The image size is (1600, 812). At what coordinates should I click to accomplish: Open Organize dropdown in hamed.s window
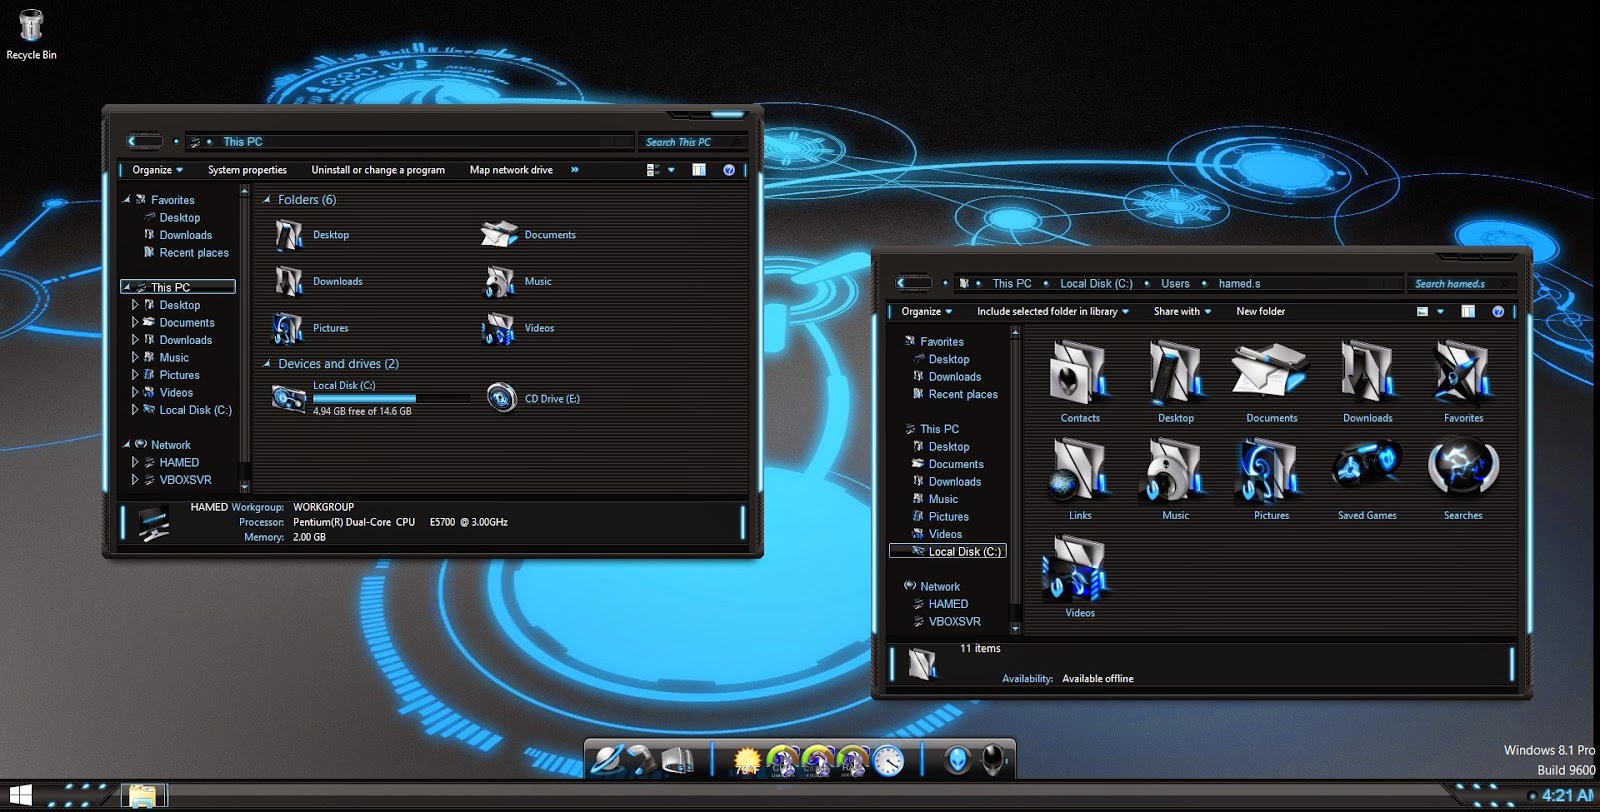926,312
